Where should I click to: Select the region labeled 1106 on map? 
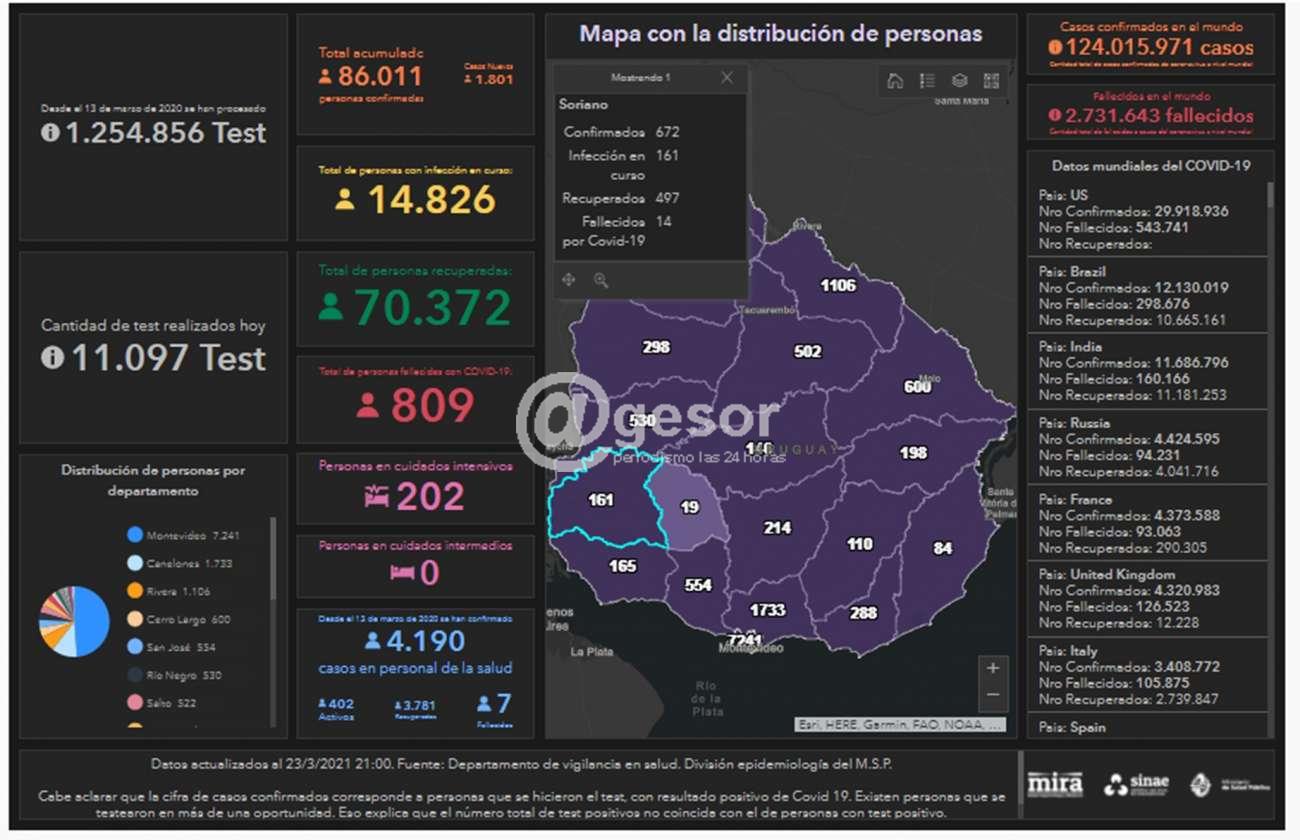tap(838, 285)
